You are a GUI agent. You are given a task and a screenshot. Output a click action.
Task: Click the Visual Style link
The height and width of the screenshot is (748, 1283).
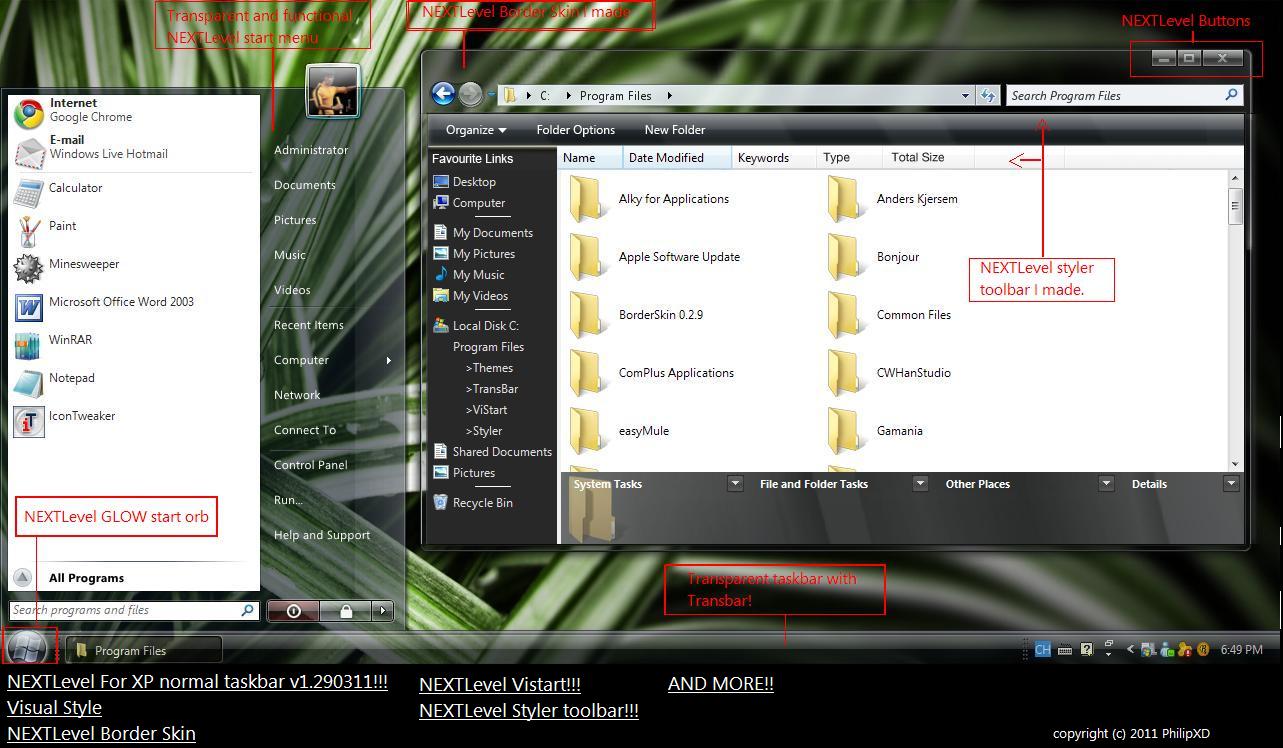tap(54, 708)
